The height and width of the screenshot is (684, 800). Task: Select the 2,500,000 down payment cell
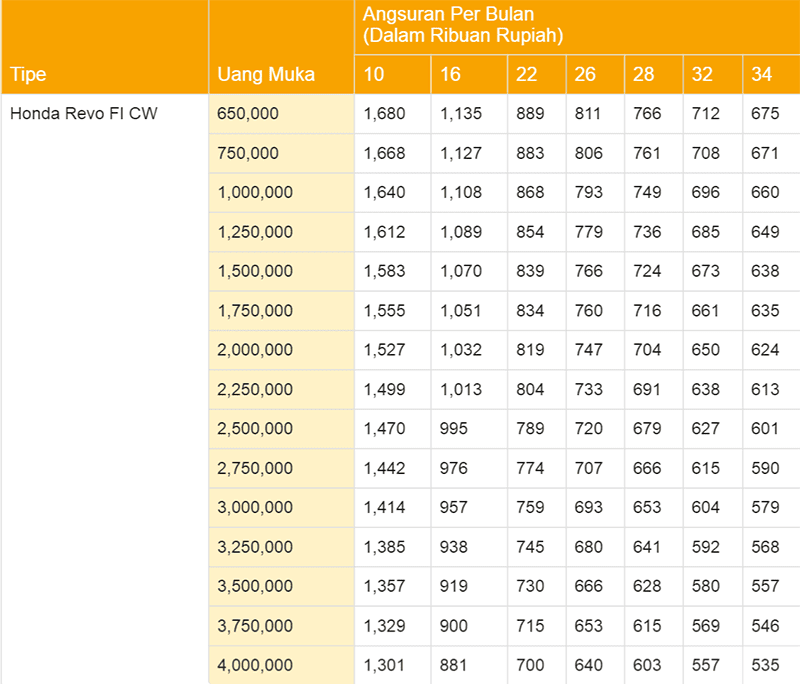(255, 429)
